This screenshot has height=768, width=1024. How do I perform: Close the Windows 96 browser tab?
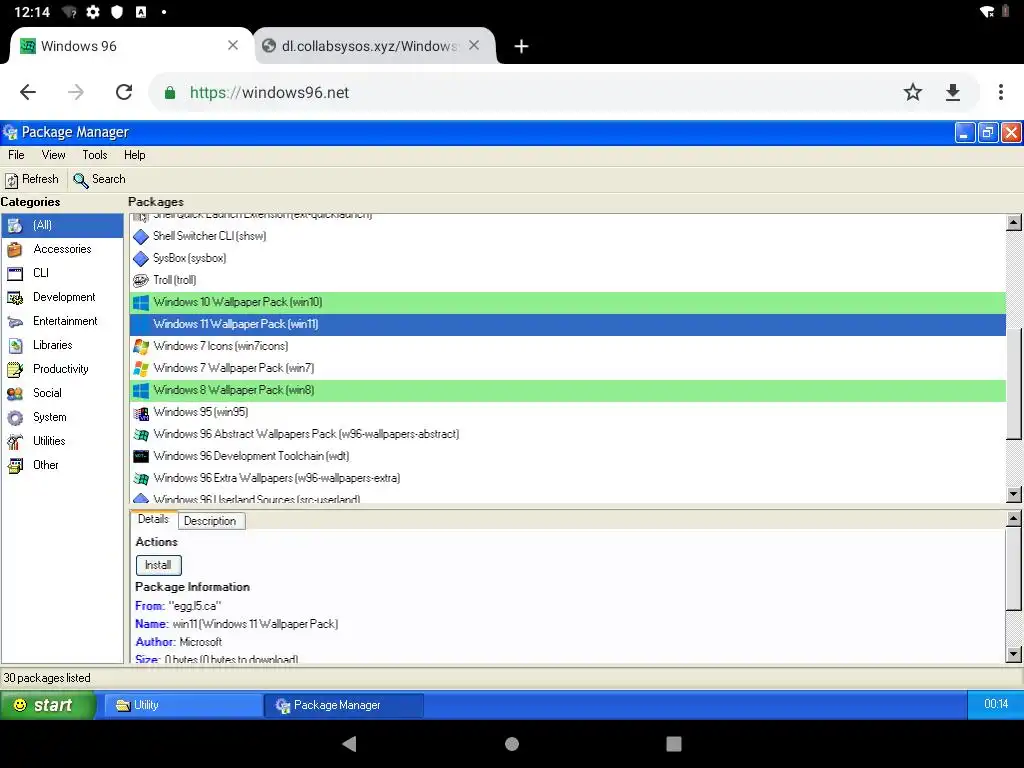pos(232,45)
